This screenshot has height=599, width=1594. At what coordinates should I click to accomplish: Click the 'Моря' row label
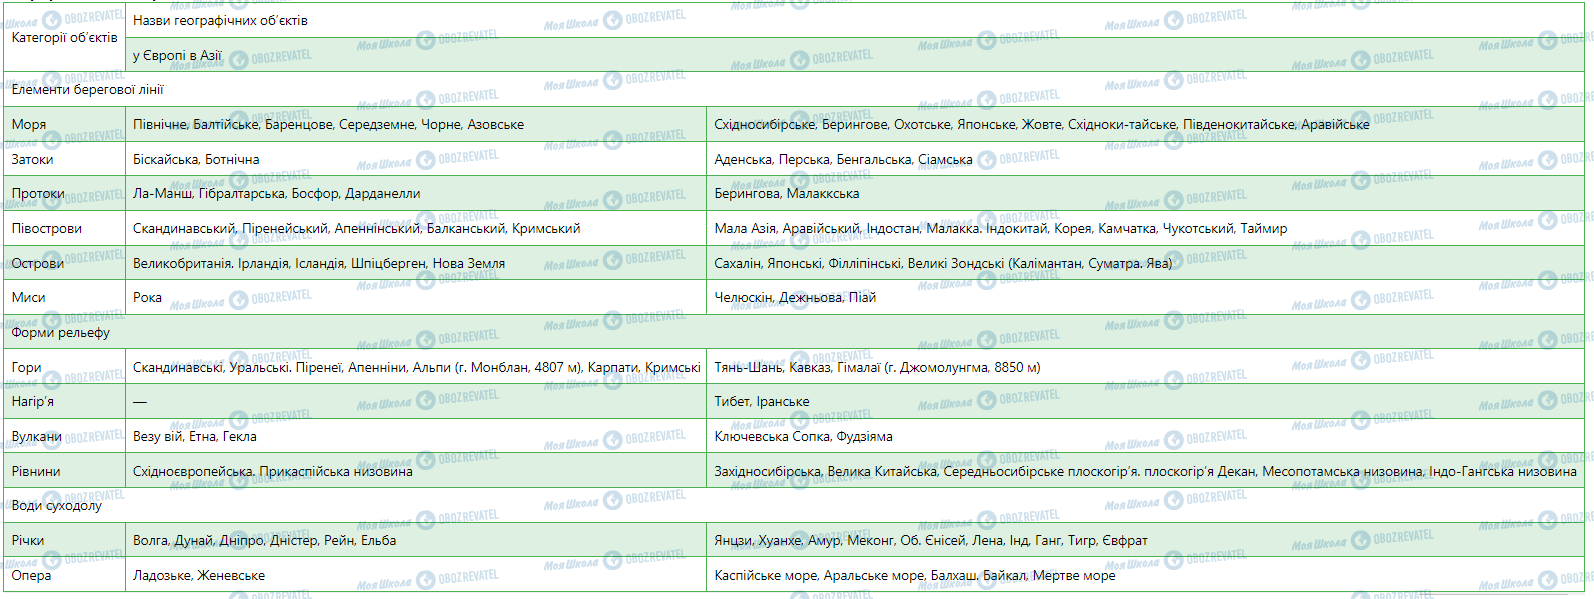pos(29,125)
